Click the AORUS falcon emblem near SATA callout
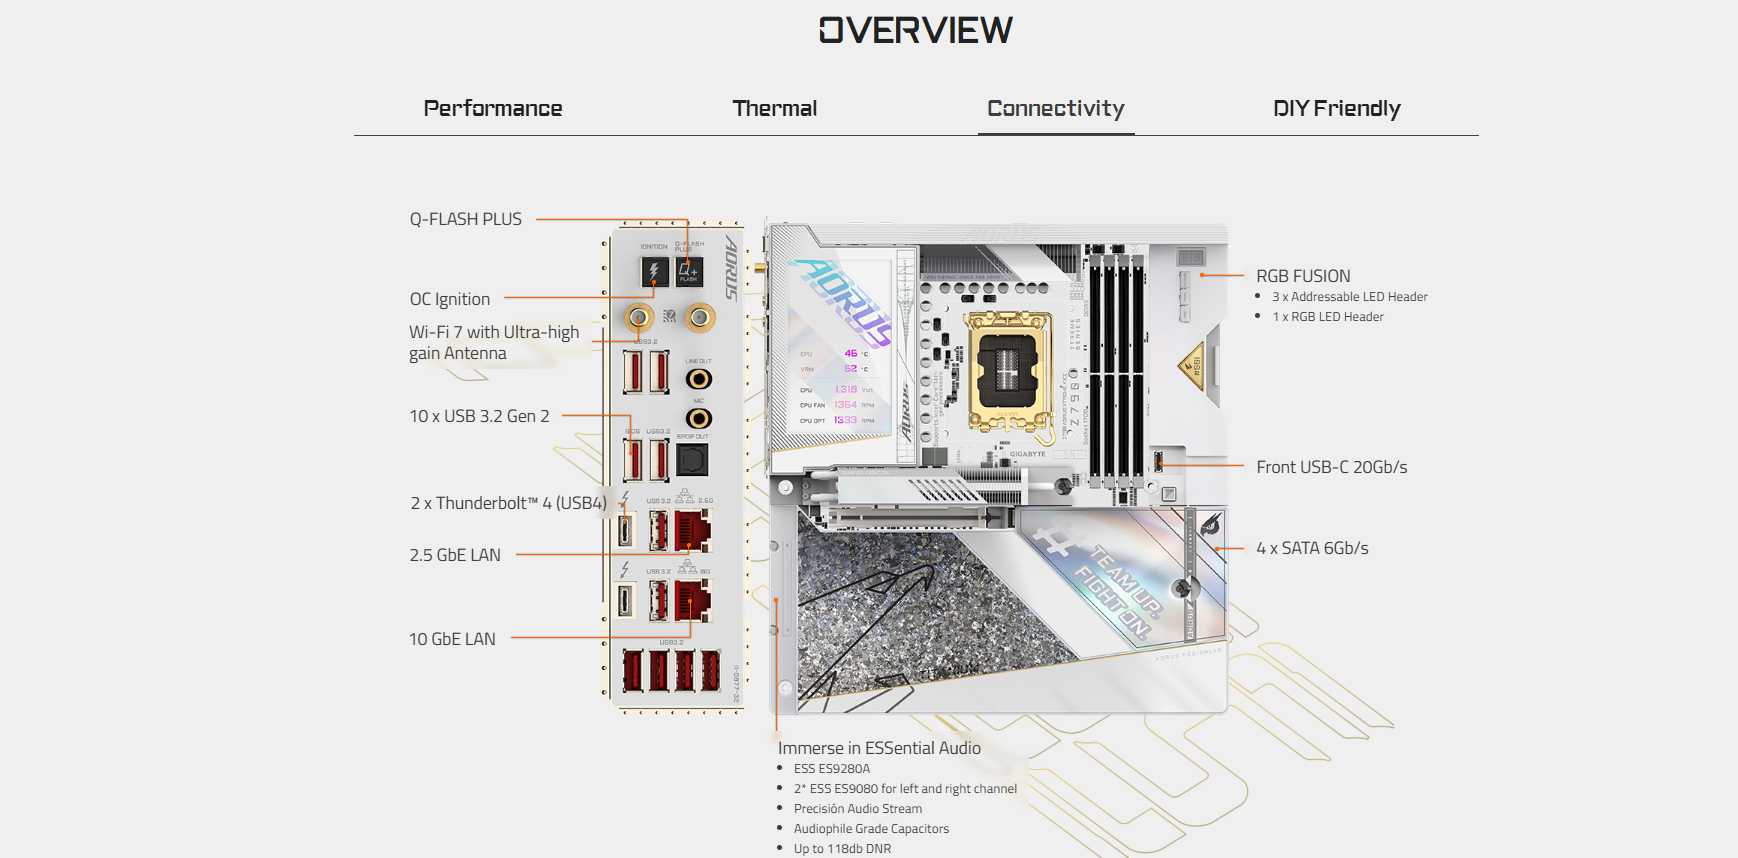The width and height of the screenshot is (1738, 858). pos(1211,525)
